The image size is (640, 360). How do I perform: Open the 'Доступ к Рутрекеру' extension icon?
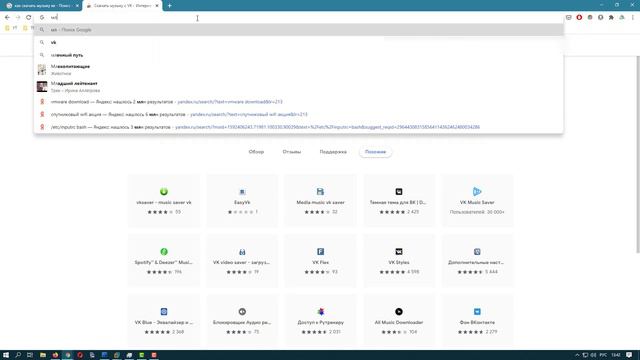coord(320,311)
